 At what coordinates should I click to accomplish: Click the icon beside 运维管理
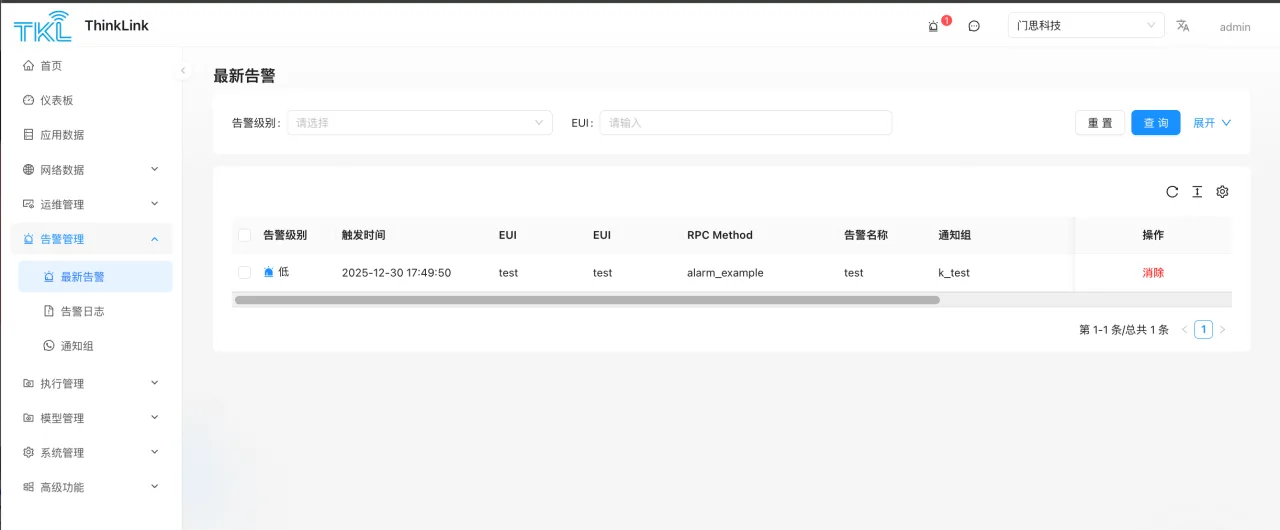point(29,204)
